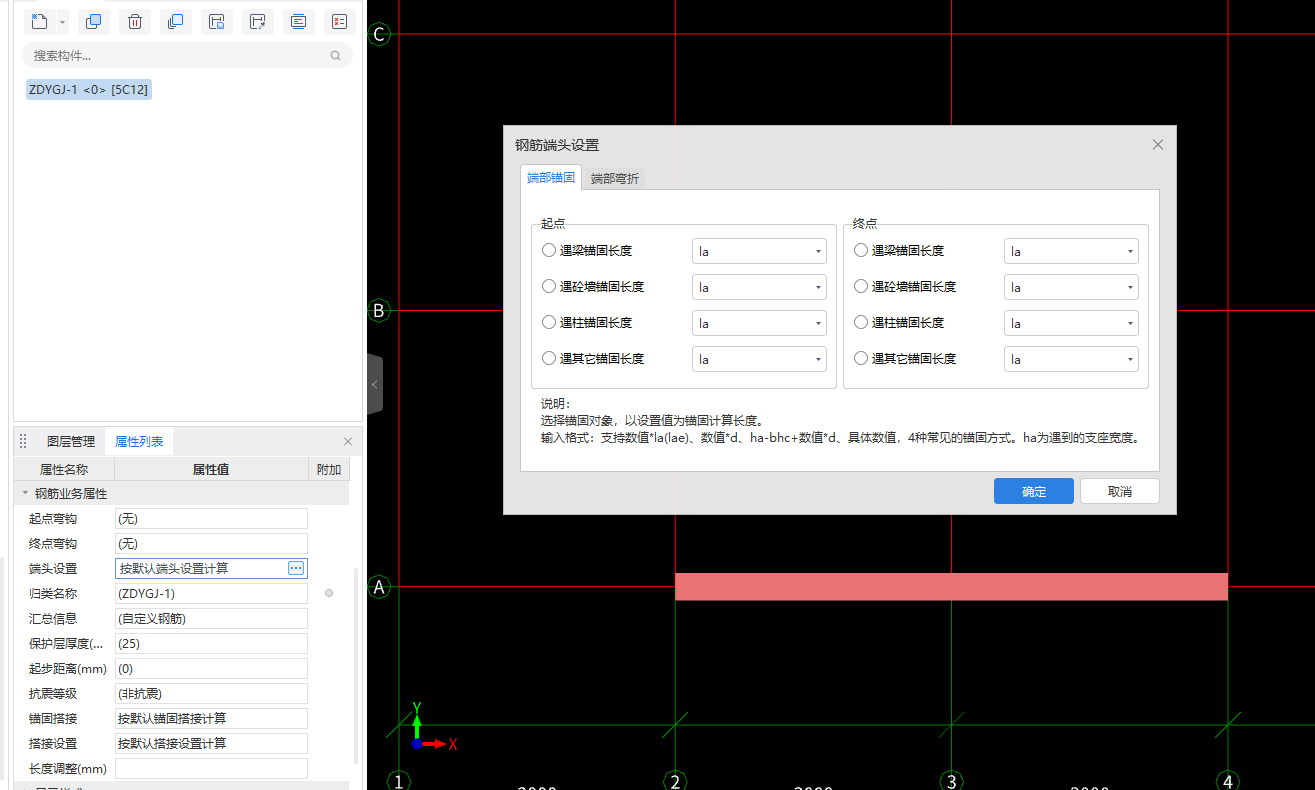Create a new component with the page icon
Viewport: 1315px width, 790px height.
tap(41, 21)
